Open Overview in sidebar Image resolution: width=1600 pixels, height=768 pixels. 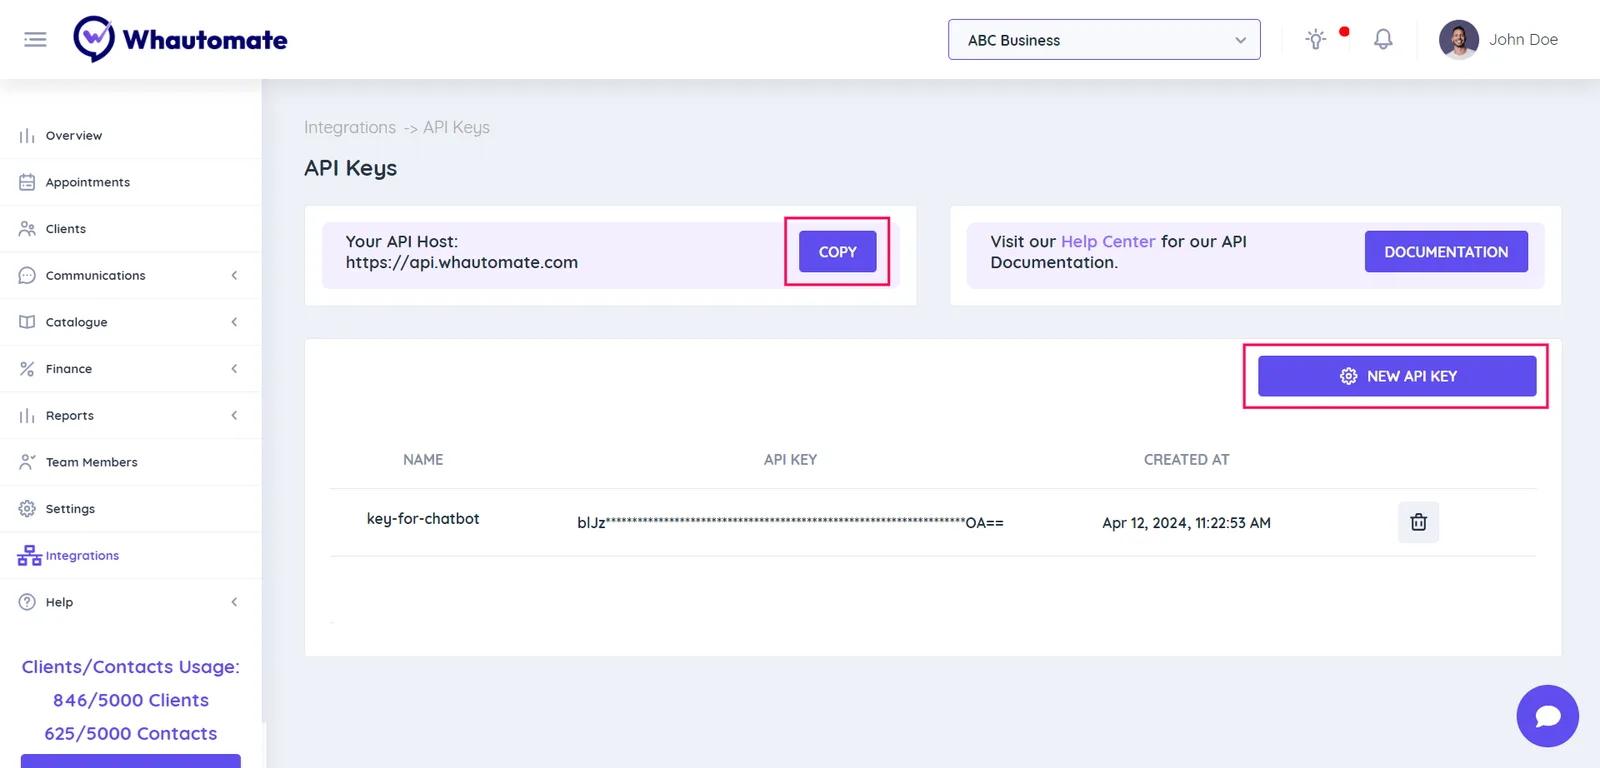pos(74,136)
